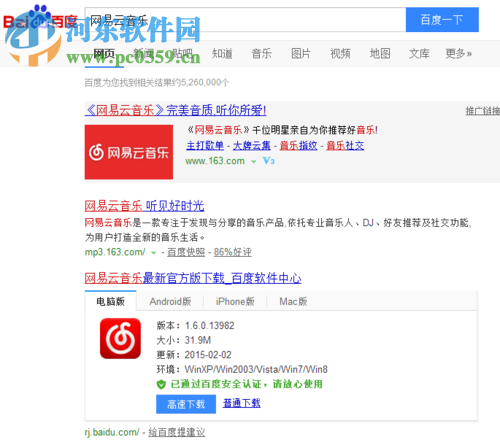This screenshot has width=500, height=445.
Task: Open the 音乐社交 sublink
Action: 345,146
